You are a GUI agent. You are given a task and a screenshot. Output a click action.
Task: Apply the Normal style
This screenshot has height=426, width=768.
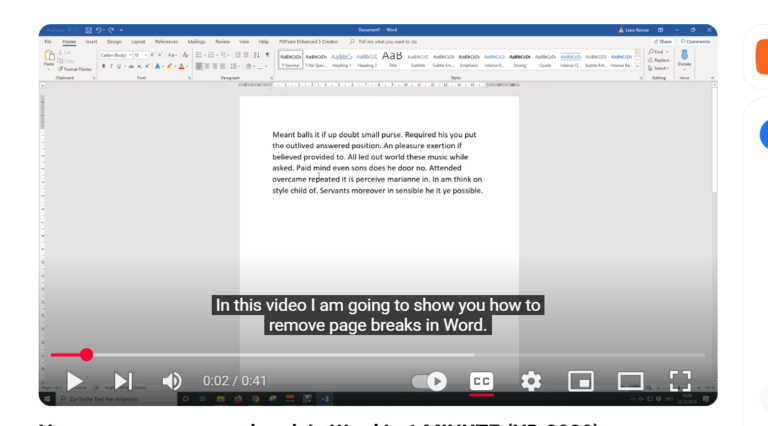(x=290, y=59)
